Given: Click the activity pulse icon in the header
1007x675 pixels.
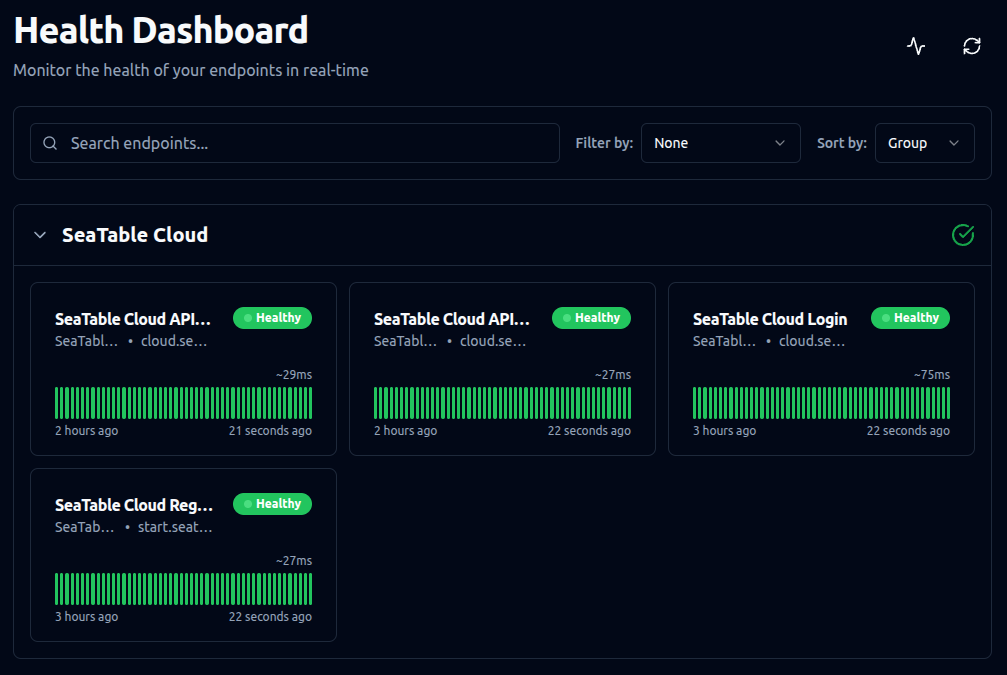Looking at the screenshot, I should [x=915, y=45].
